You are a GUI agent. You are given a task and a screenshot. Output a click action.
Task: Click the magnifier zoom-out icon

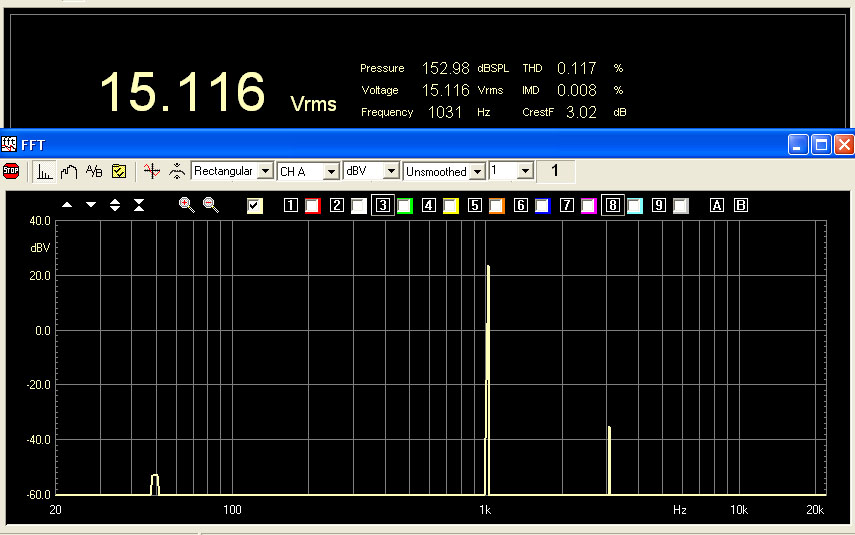point(211,205)
